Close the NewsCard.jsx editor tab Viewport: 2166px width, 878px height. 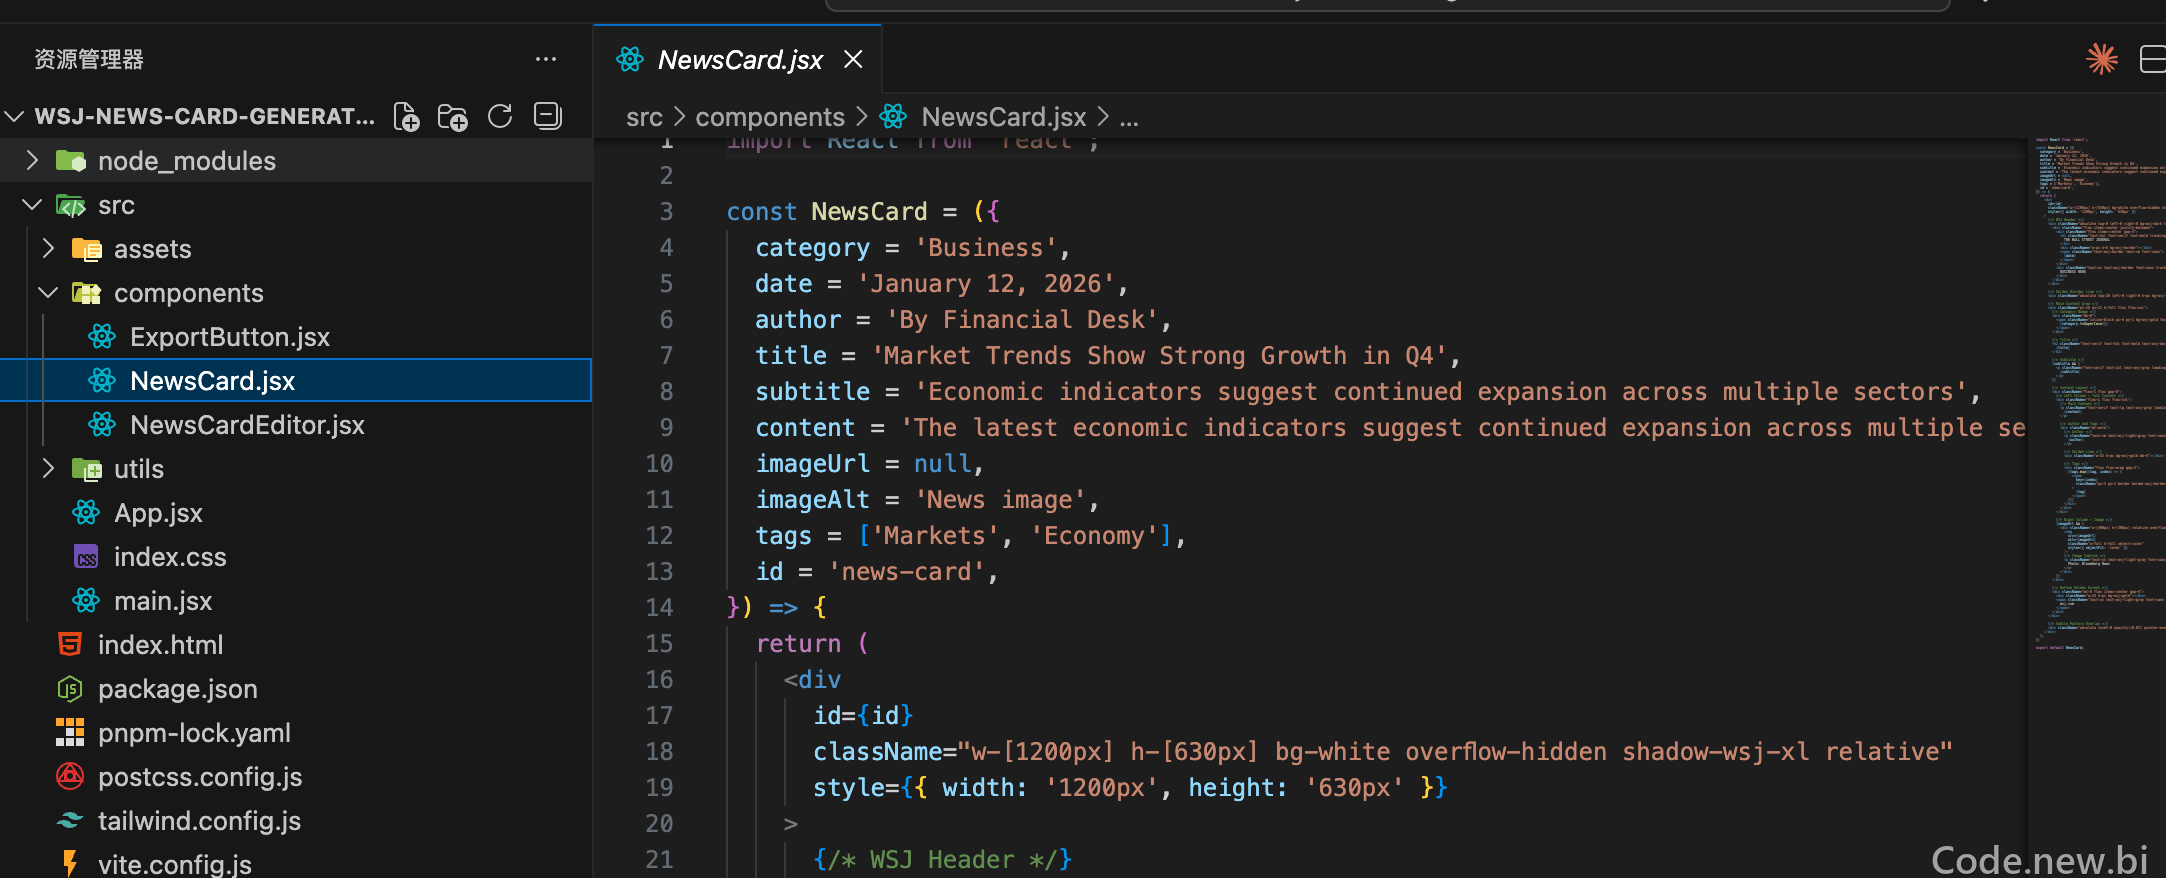coord(853,60)
